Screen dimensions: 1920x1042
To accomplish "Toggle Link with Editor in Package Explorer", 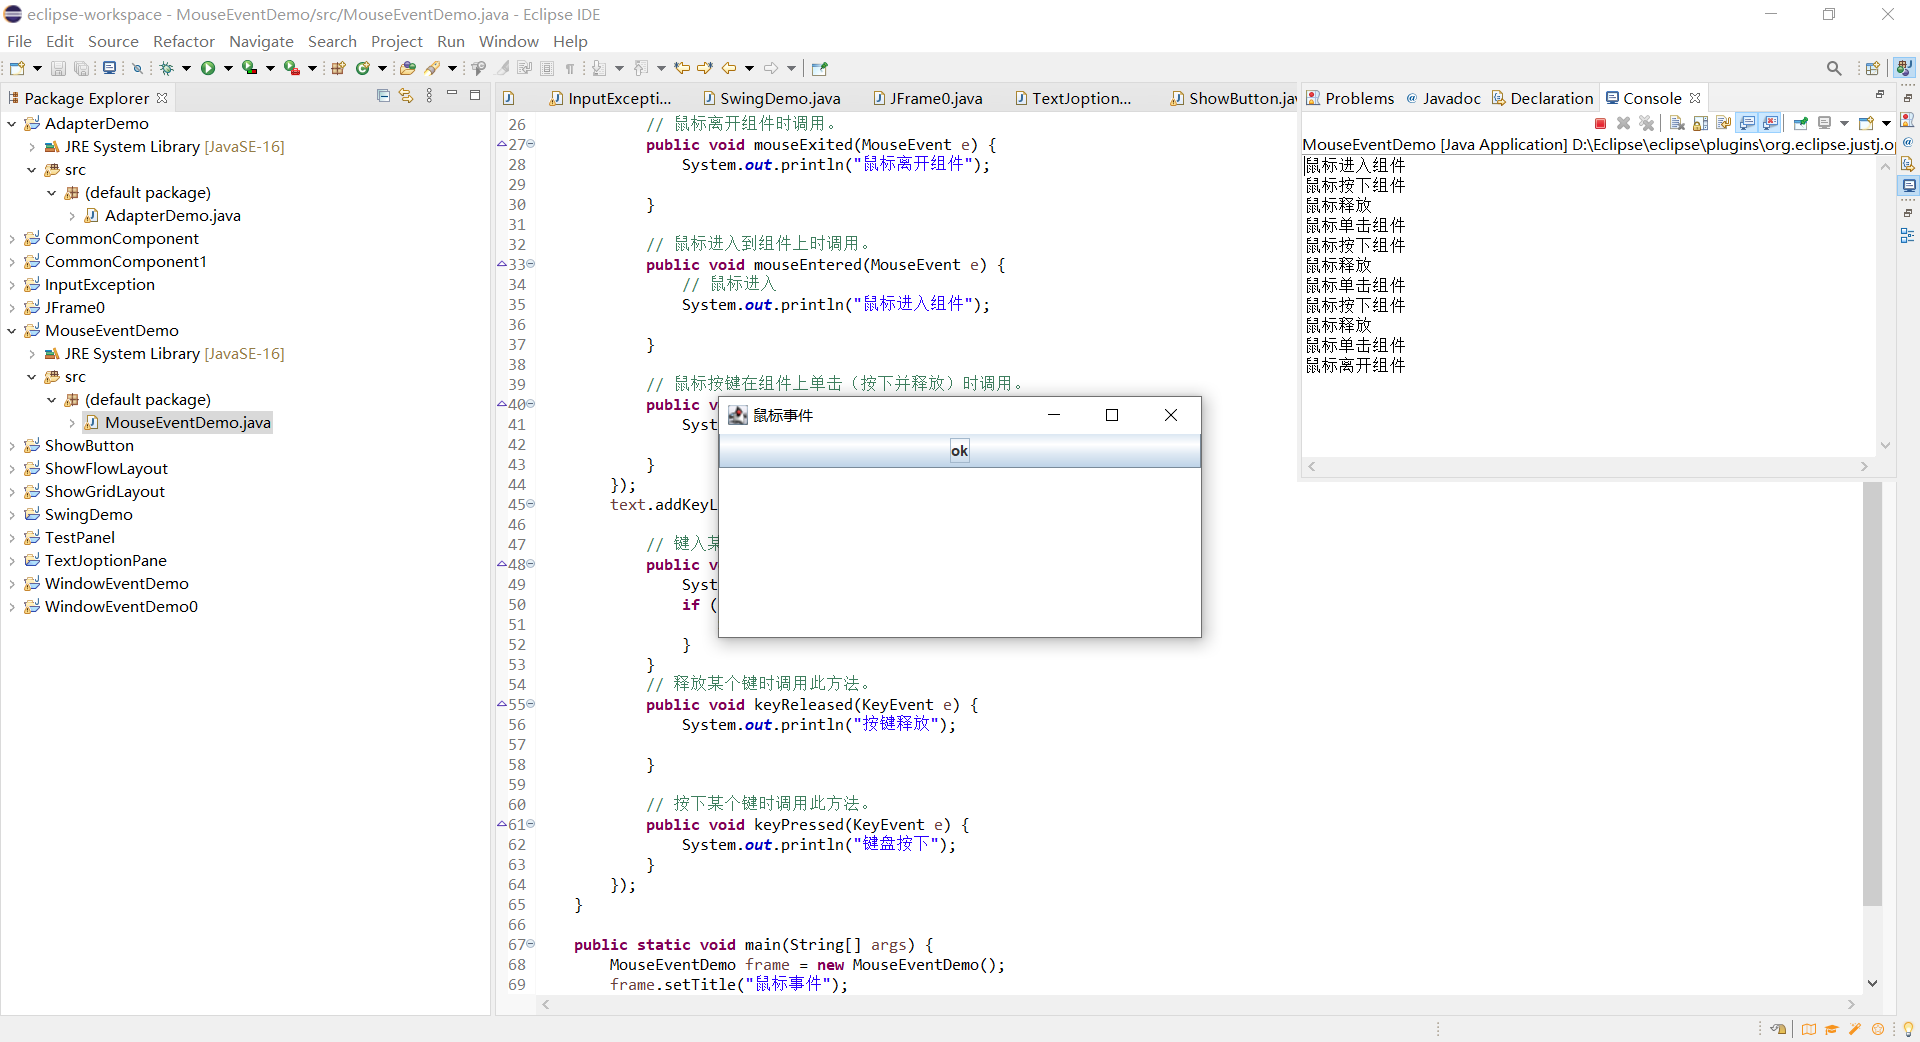I will (406, 96).
